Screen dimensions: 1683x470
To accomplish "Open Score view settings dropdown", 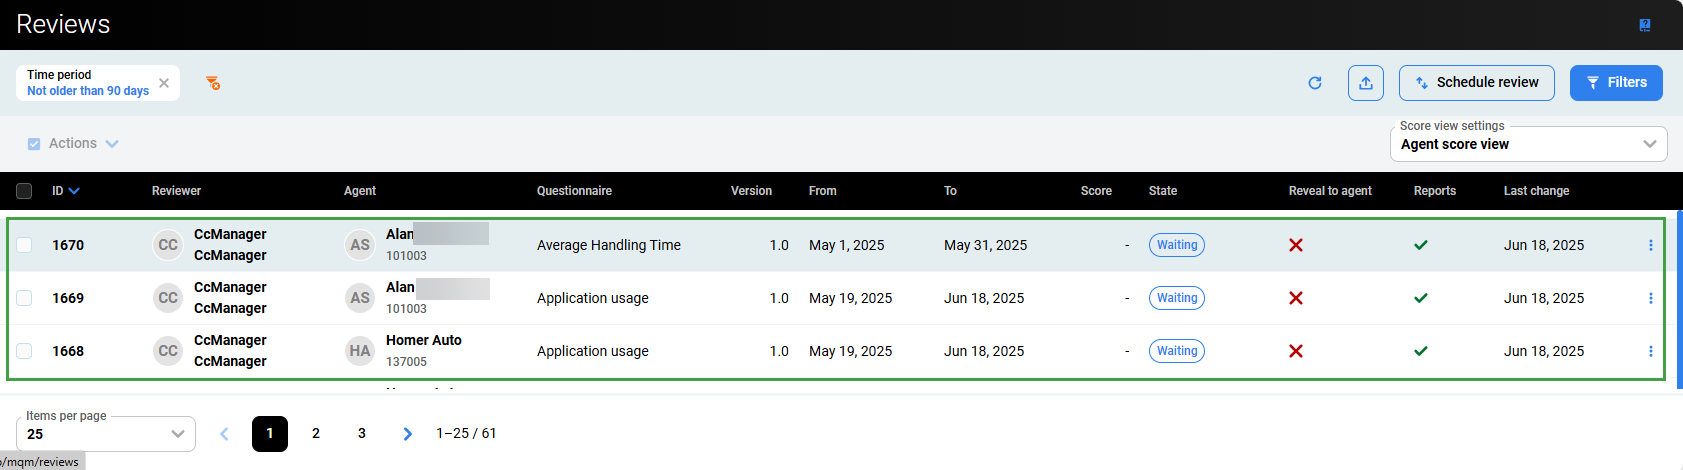I will tap(1528, 144).
